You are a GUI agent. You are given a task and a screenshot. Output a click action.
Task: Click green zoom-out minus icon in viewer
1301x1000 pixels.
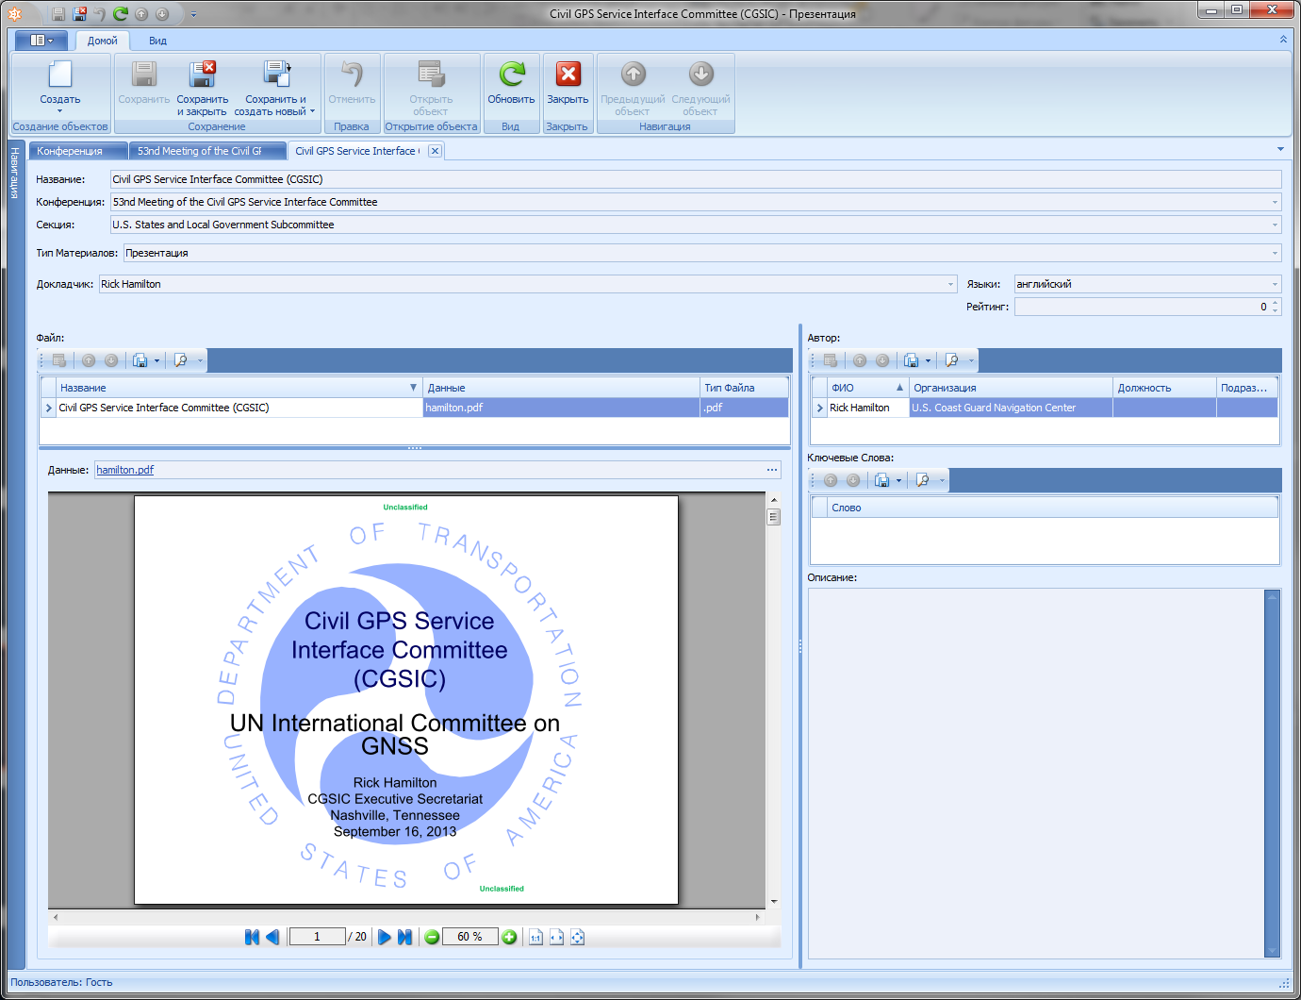point(432,937)
